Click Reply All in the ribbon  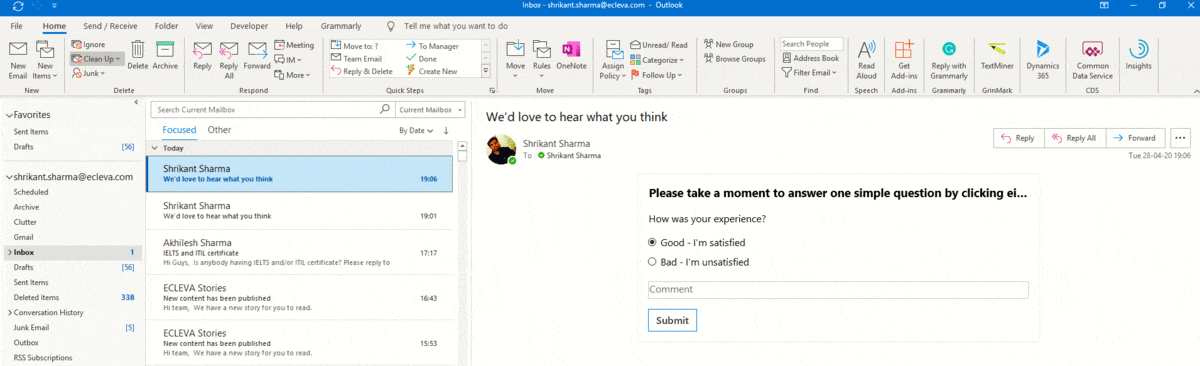coord(229,59)
